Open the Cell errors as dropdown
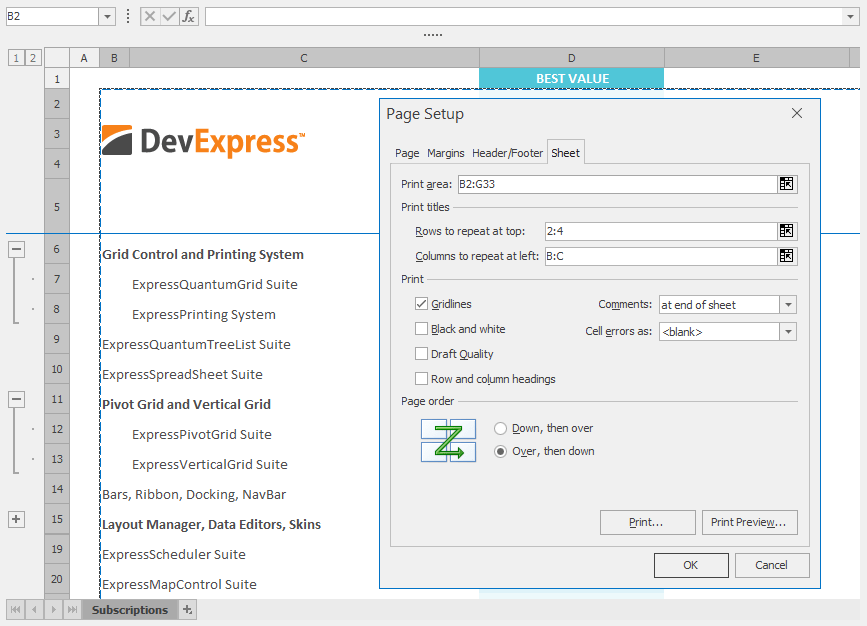 click(x=788, y=332)
